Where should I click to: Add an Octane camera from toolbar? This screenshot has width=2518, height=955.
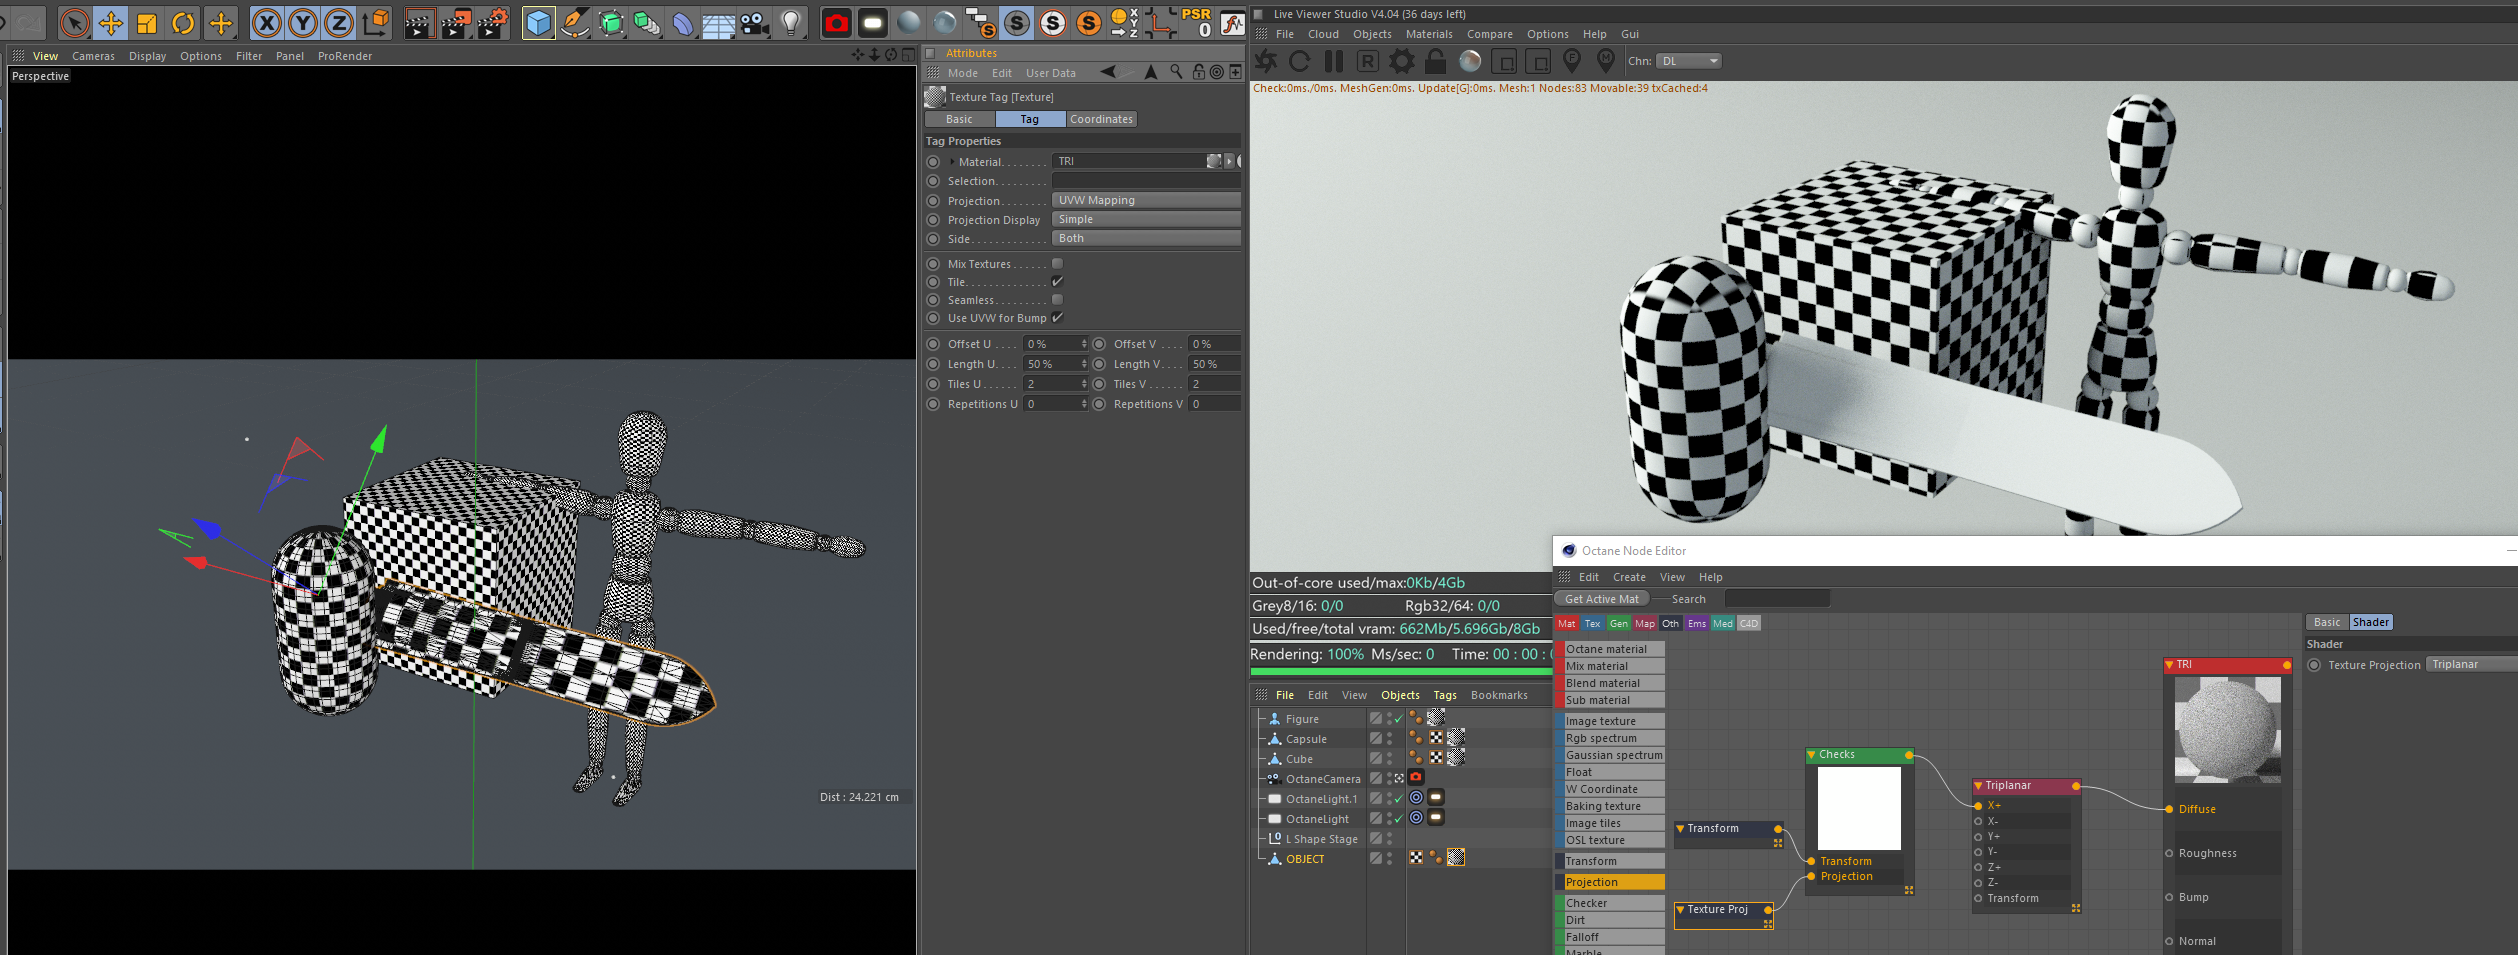836,23
